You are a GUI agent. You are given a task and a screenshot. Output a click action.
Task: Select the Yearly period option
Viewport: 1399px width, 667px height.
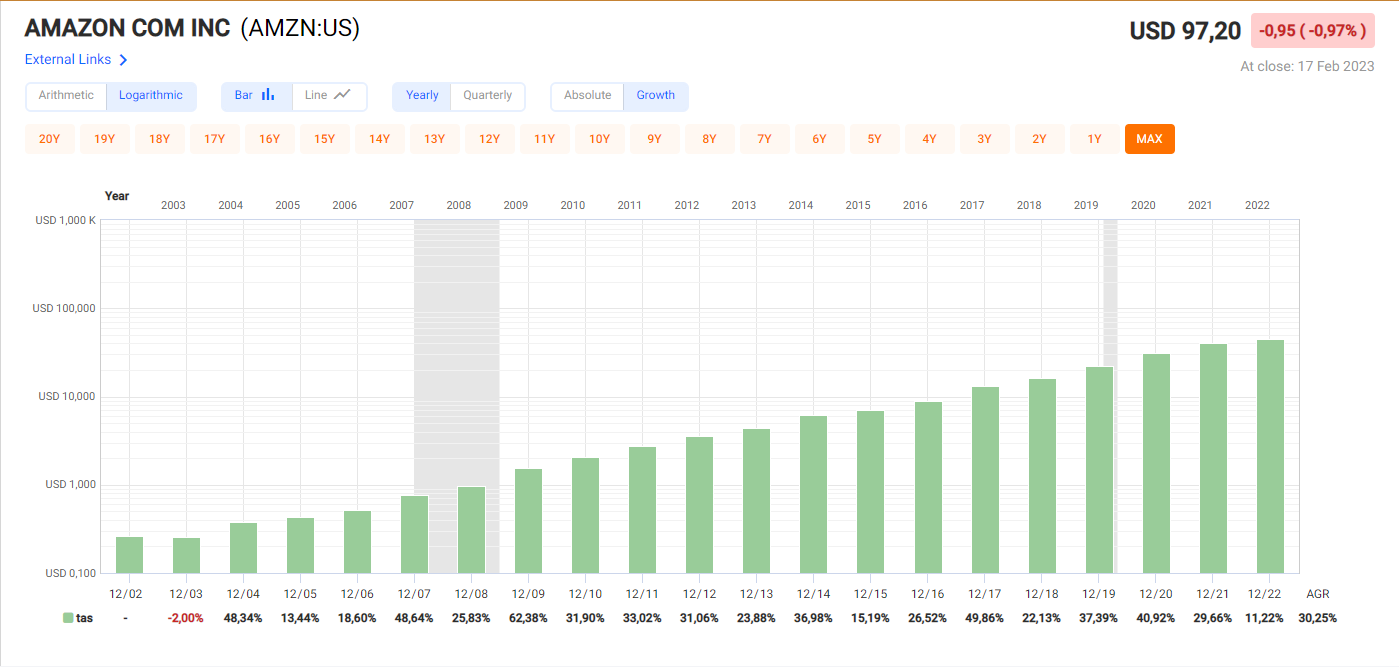(422, 96)
